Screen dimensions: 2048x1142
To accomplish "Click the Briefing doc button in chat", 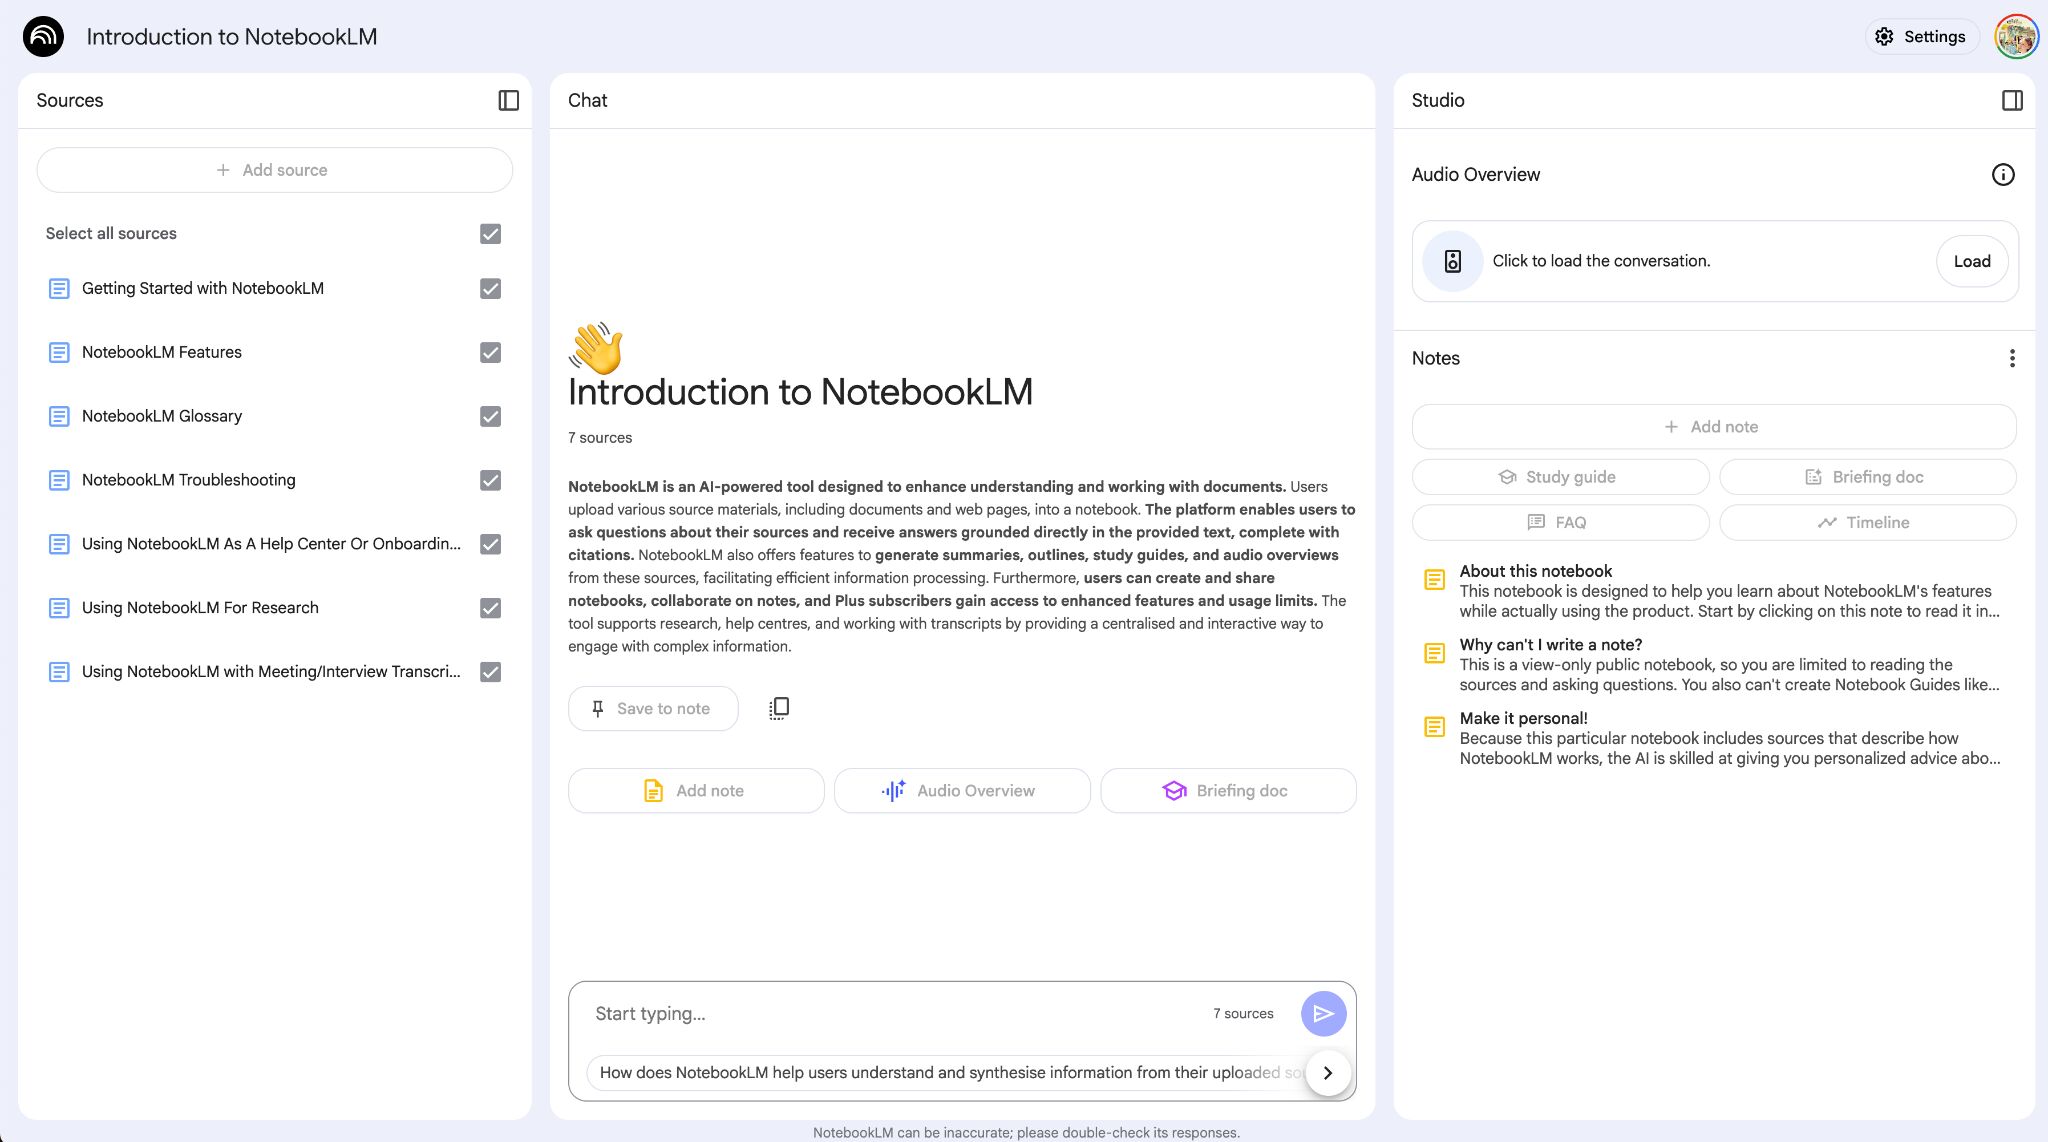I will (x=1227, y=789).
